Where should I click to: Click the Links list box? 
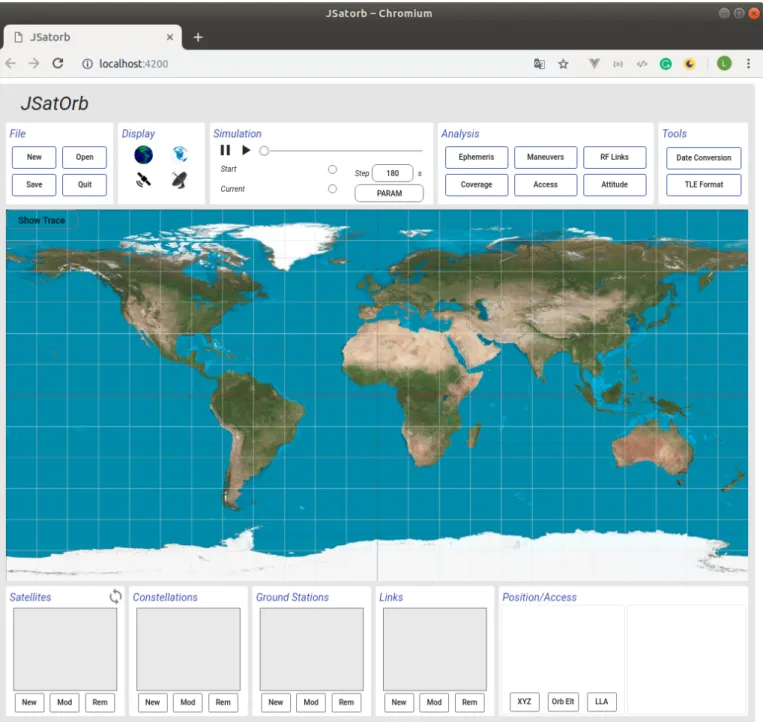point(435,649)
